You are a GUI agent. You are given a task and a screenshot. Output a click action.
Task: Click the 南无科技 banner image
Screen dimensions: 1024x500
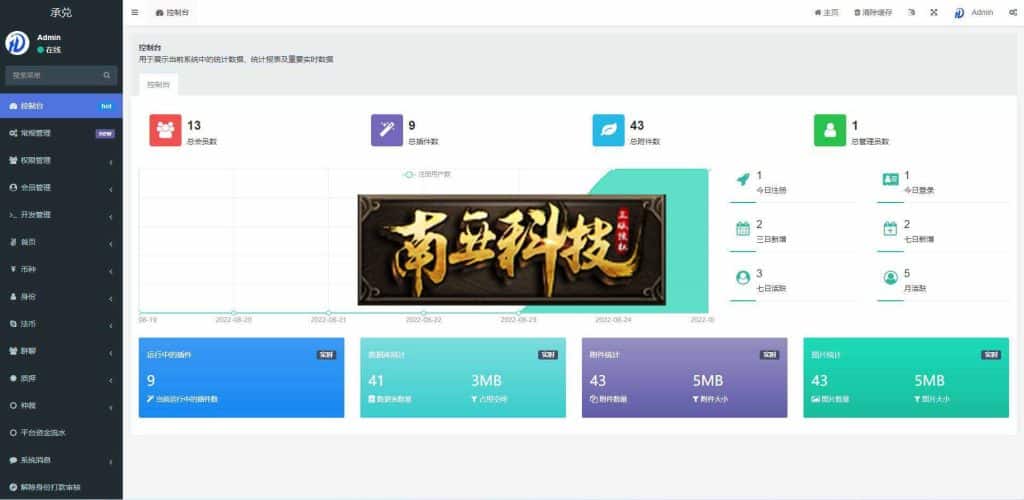click(511, 249)
